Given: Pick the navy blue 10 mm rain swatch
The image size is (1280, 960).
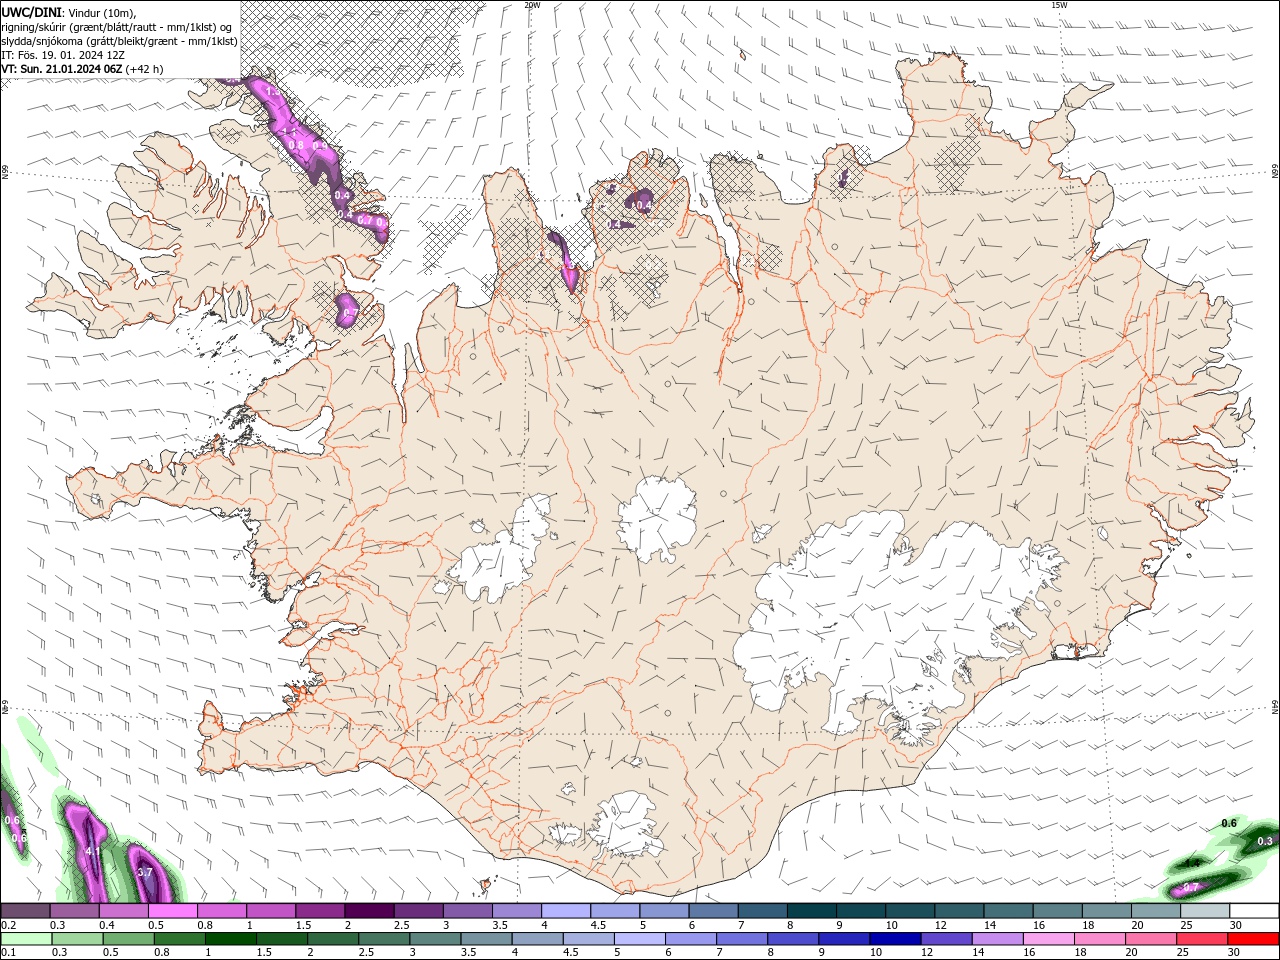Looking at the screenshot, I should coord(894,939).
